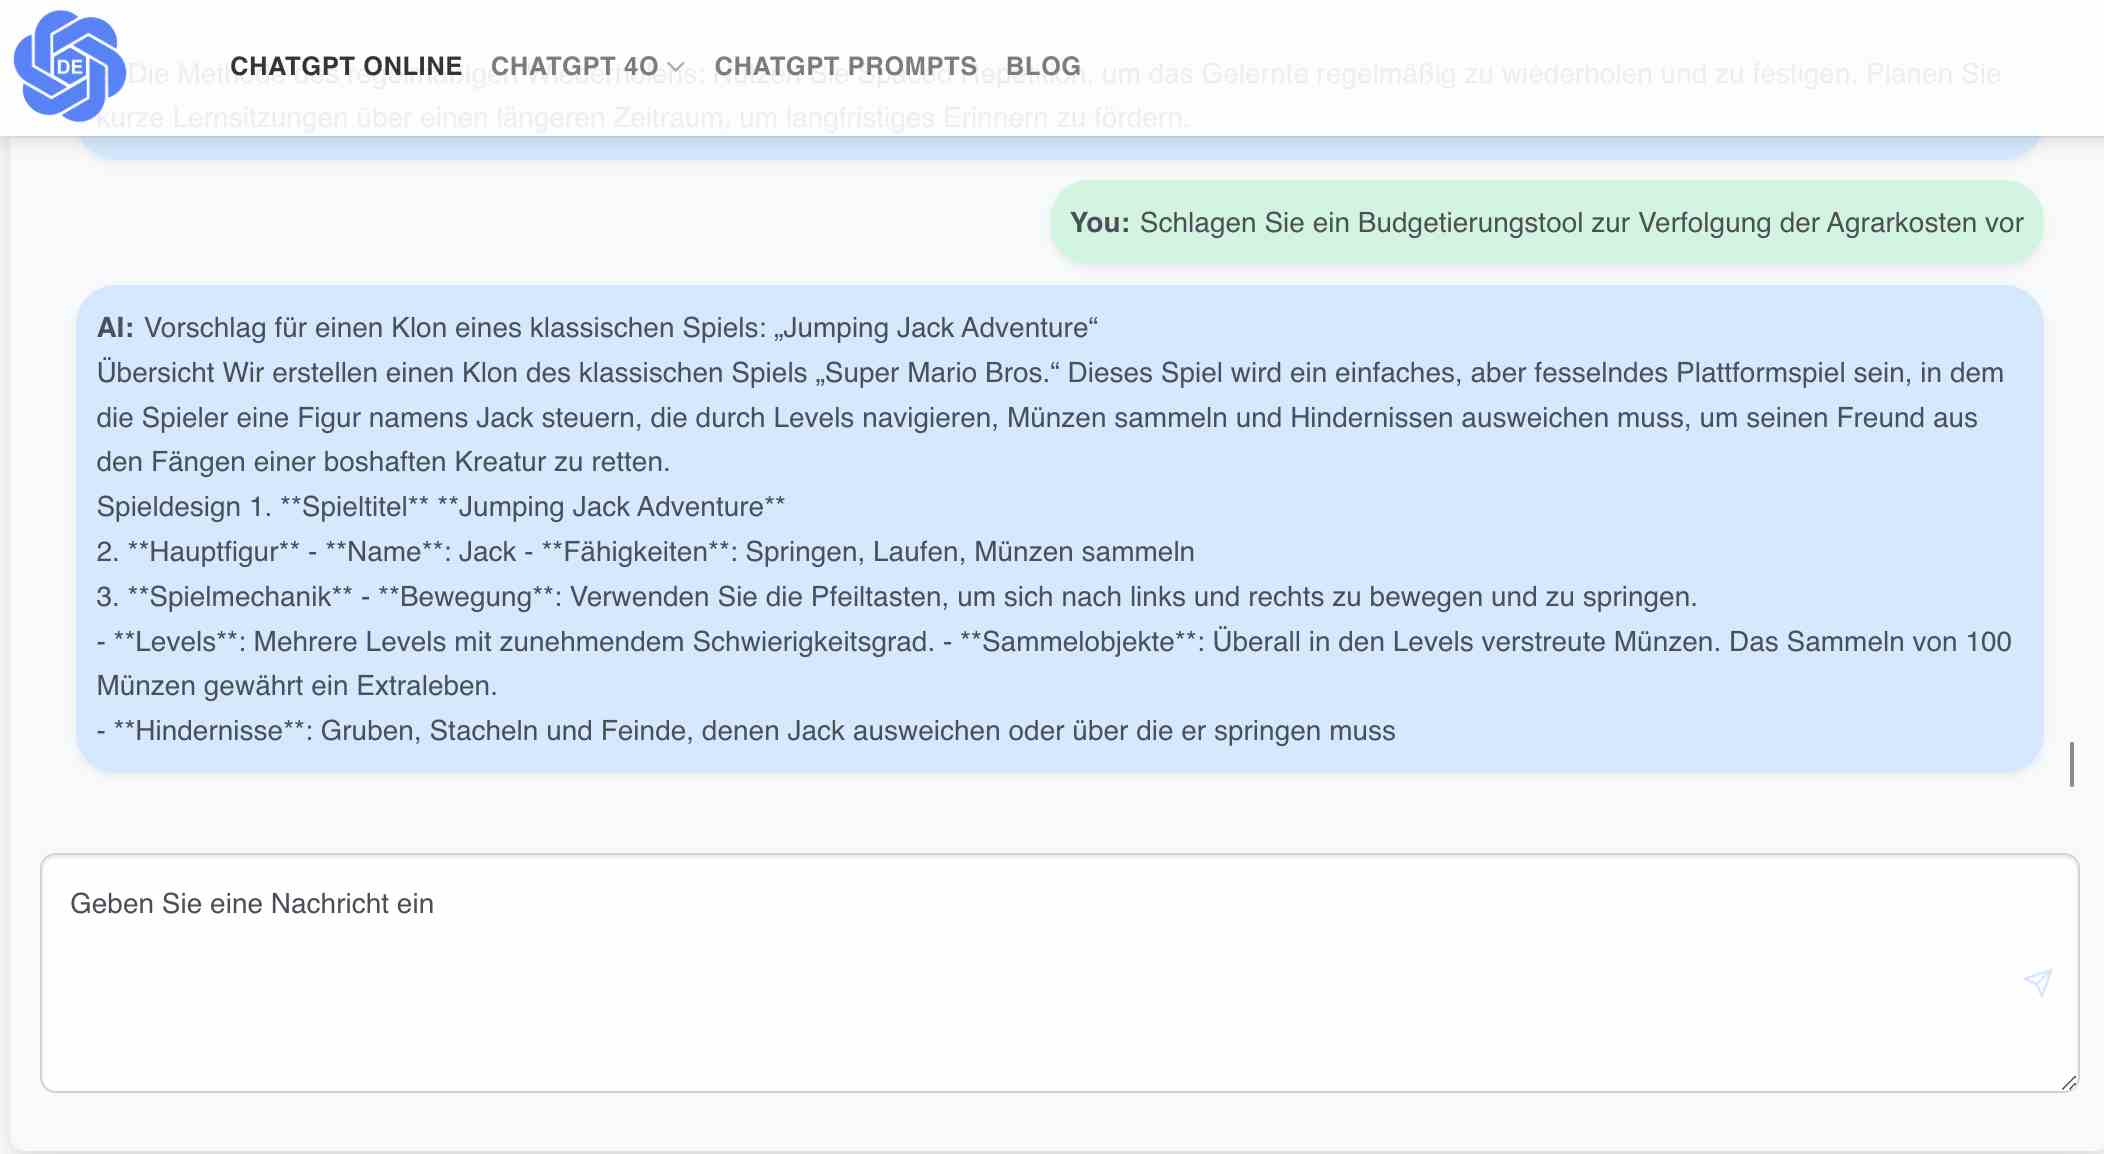2104x1154 pixels.
Task: Open the CHATGPT PROMPTS menu item
Action: coord(846,66)
